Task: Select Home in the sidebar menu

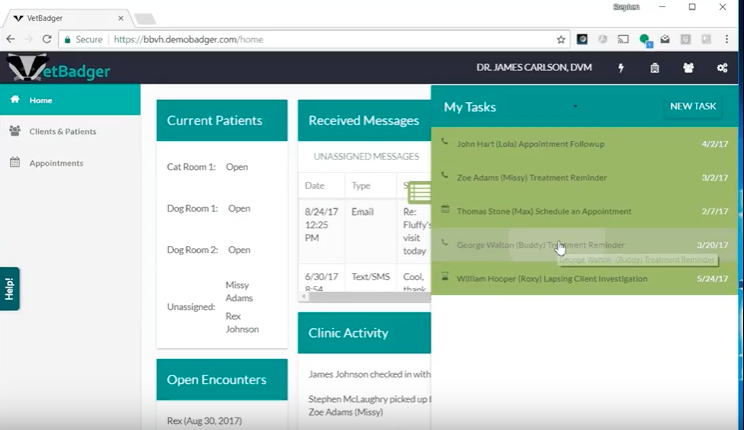Action: point(70,100)
